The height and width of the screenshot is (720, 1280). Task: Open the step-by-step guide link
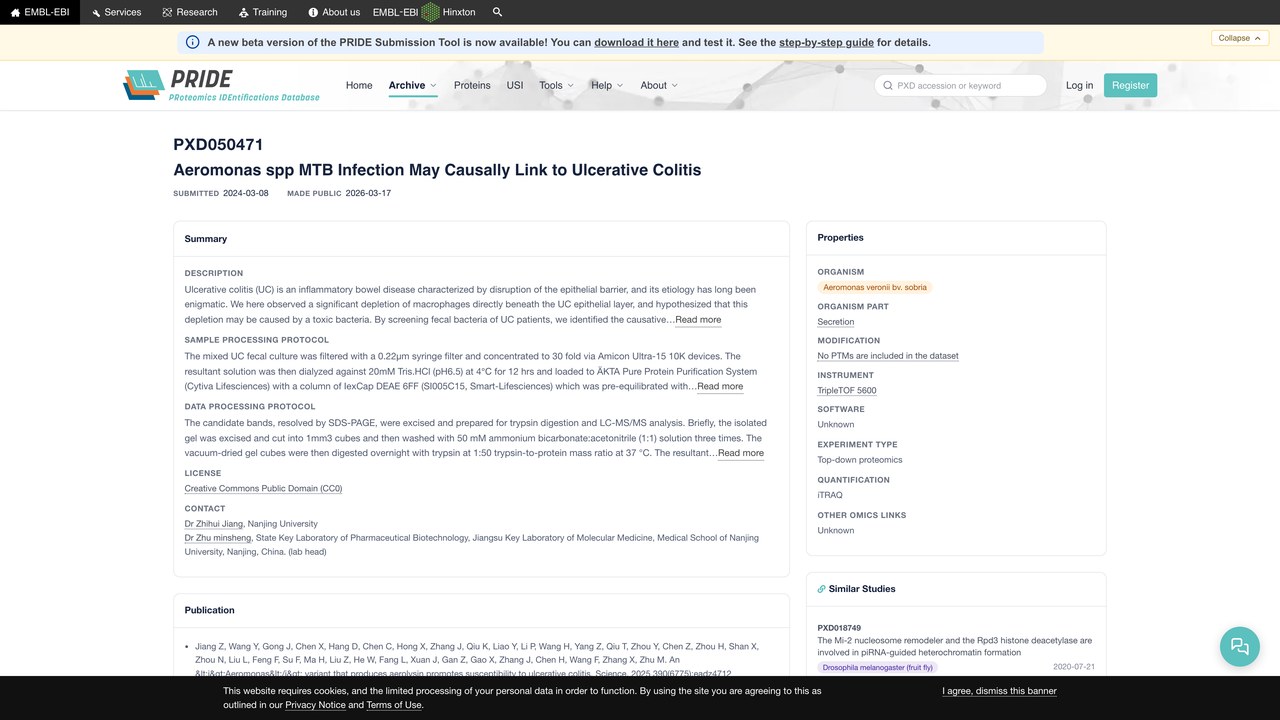click(x=826, y=42)
